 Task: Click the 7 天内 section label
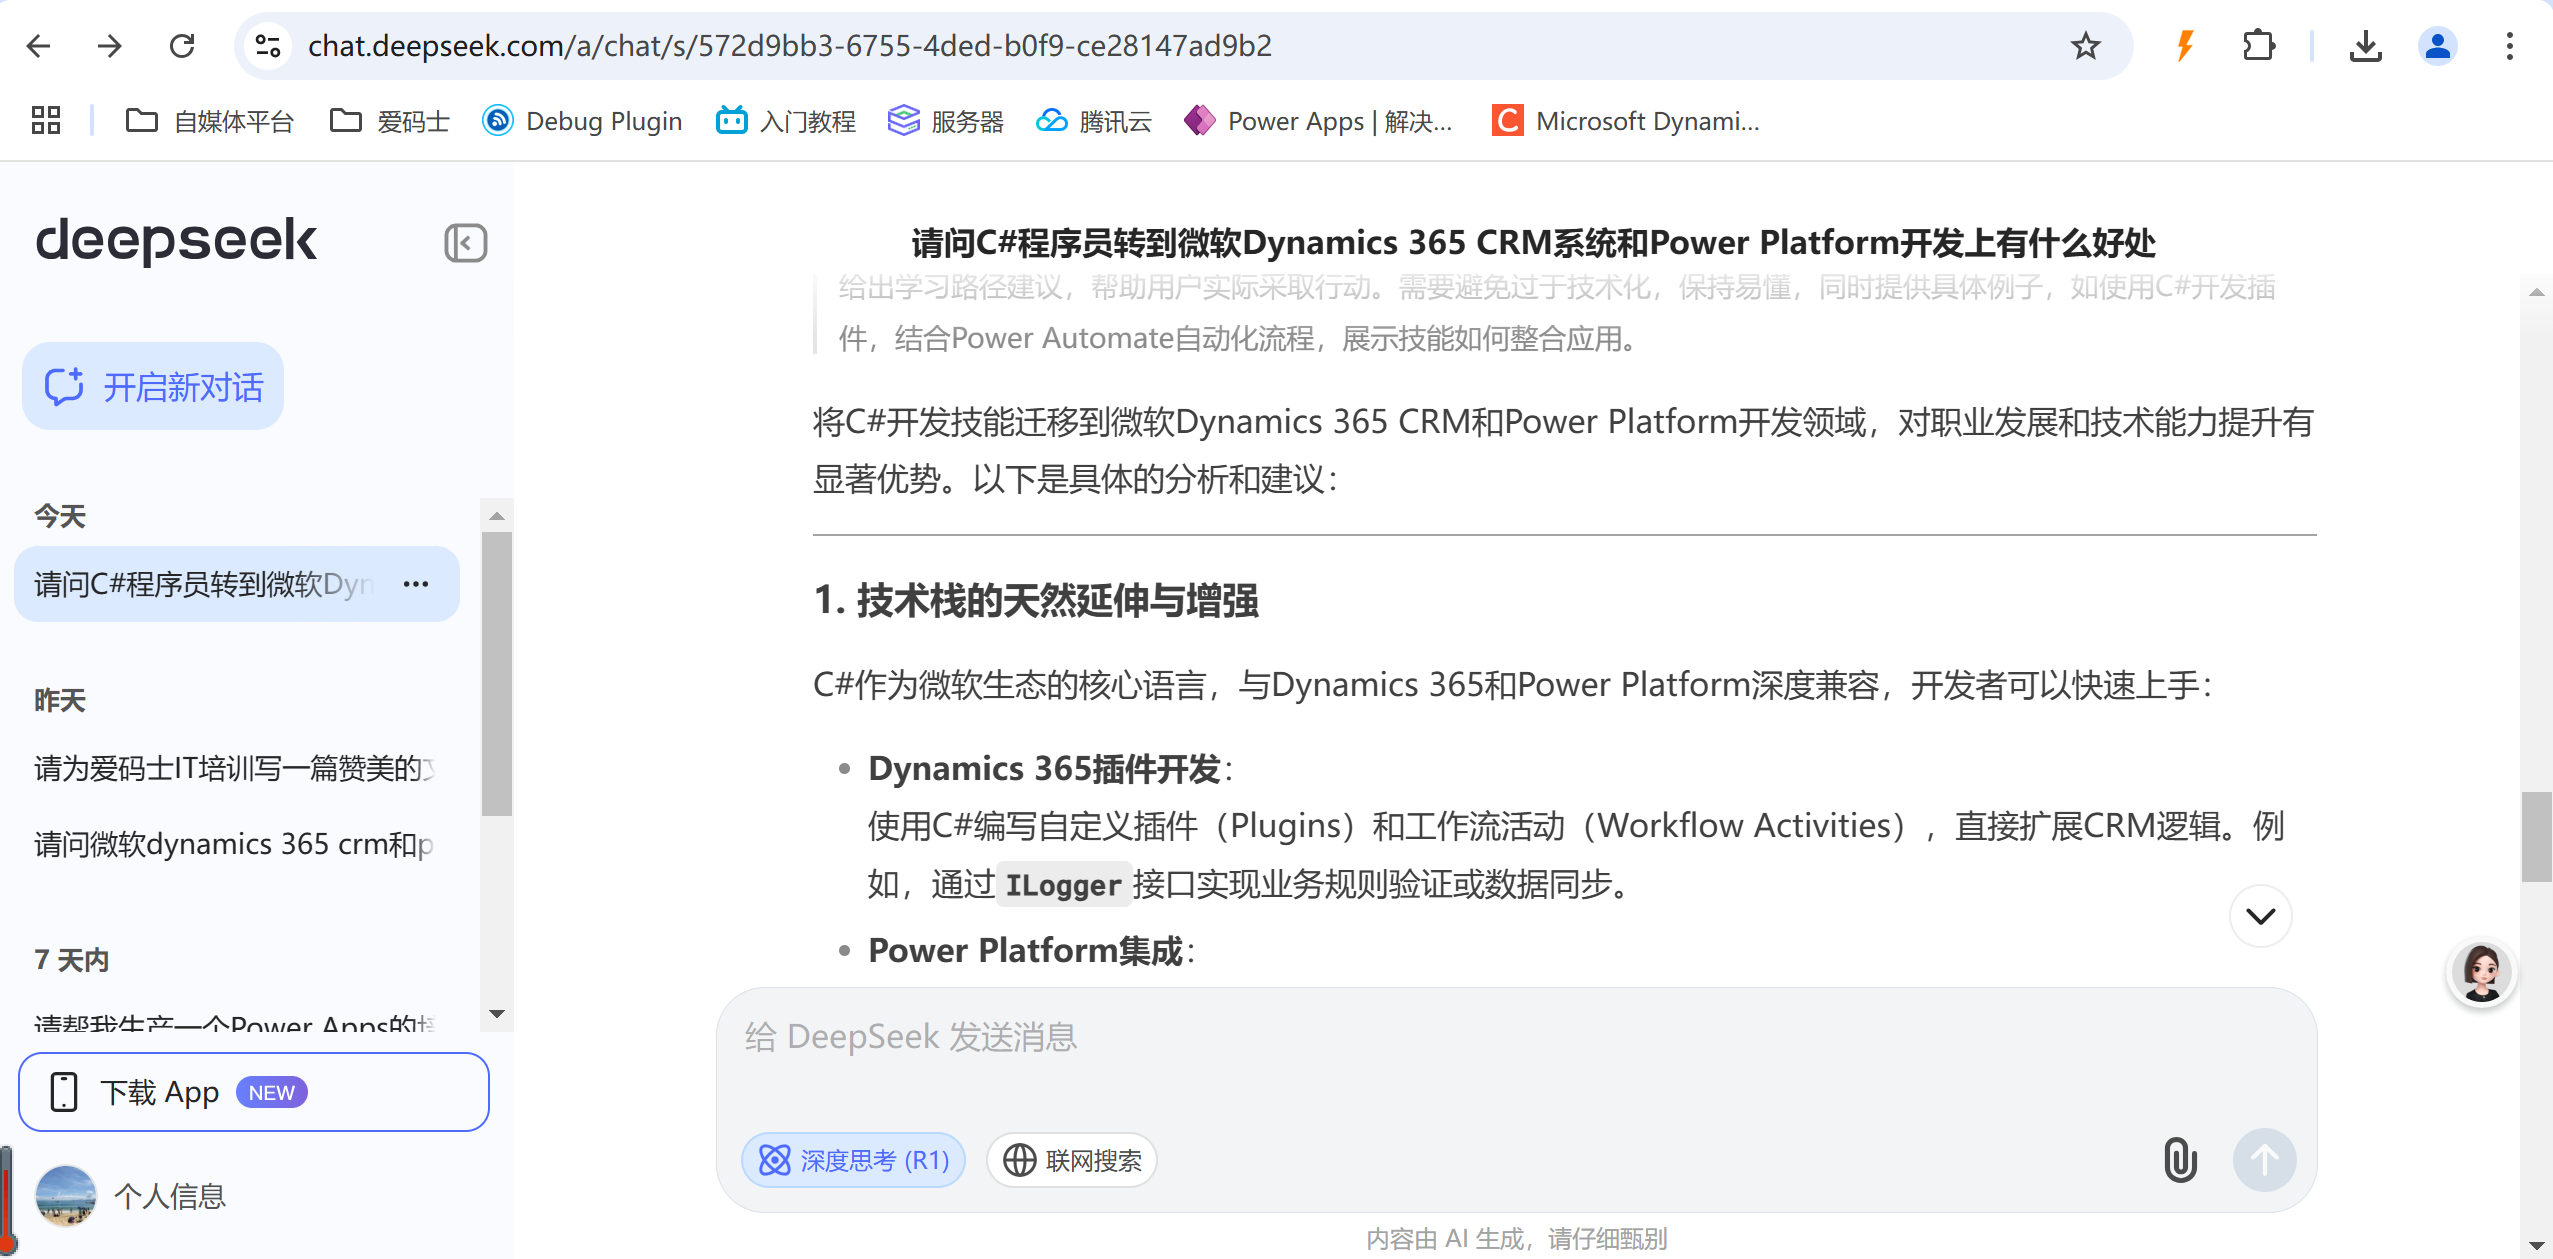click(x=72, y=960)
